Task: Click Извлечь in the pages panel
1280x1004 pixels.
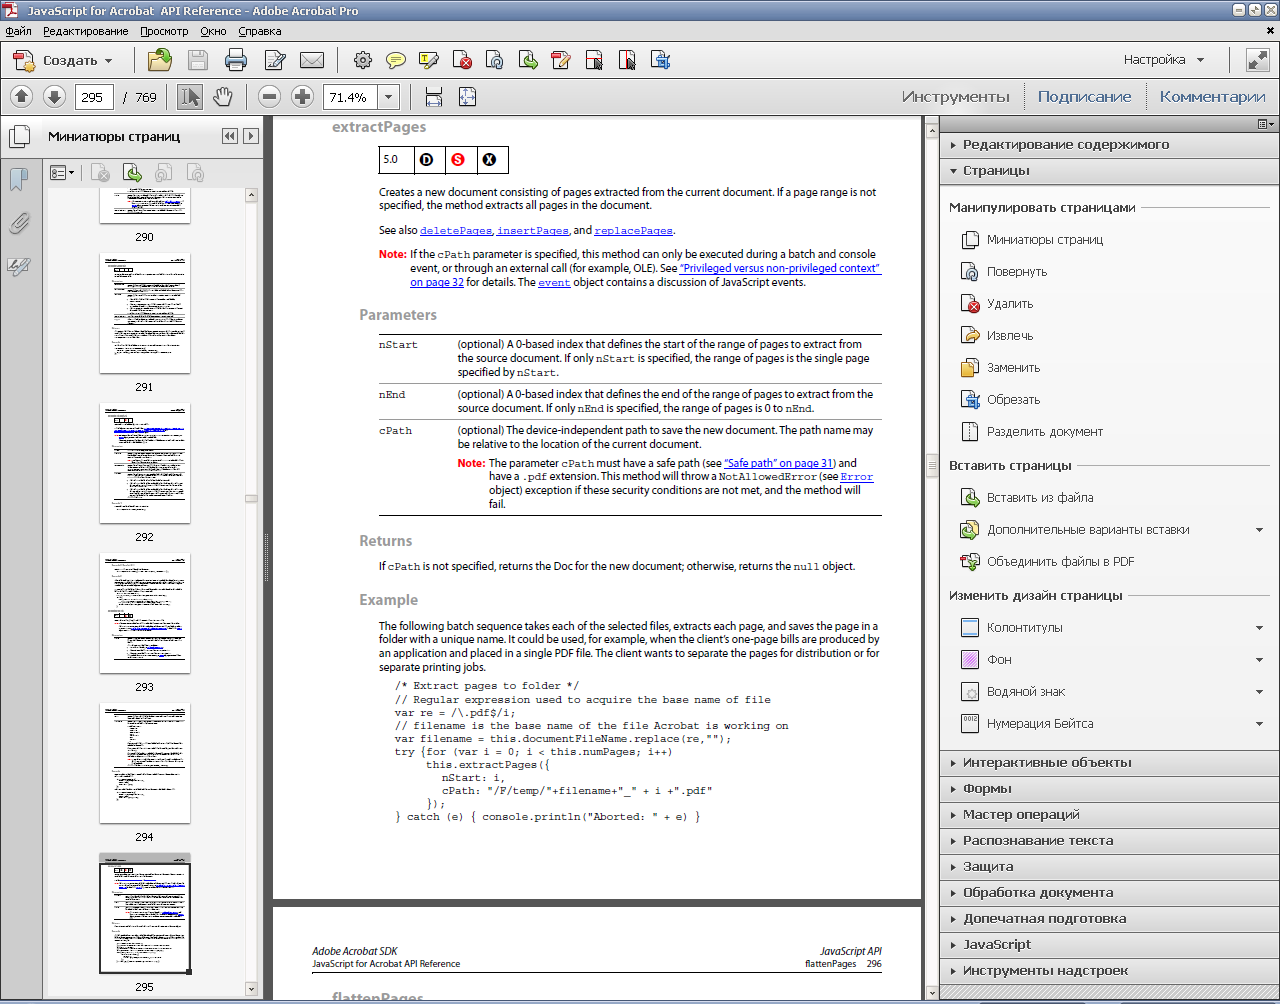Action: click(x=1010, y=335)
